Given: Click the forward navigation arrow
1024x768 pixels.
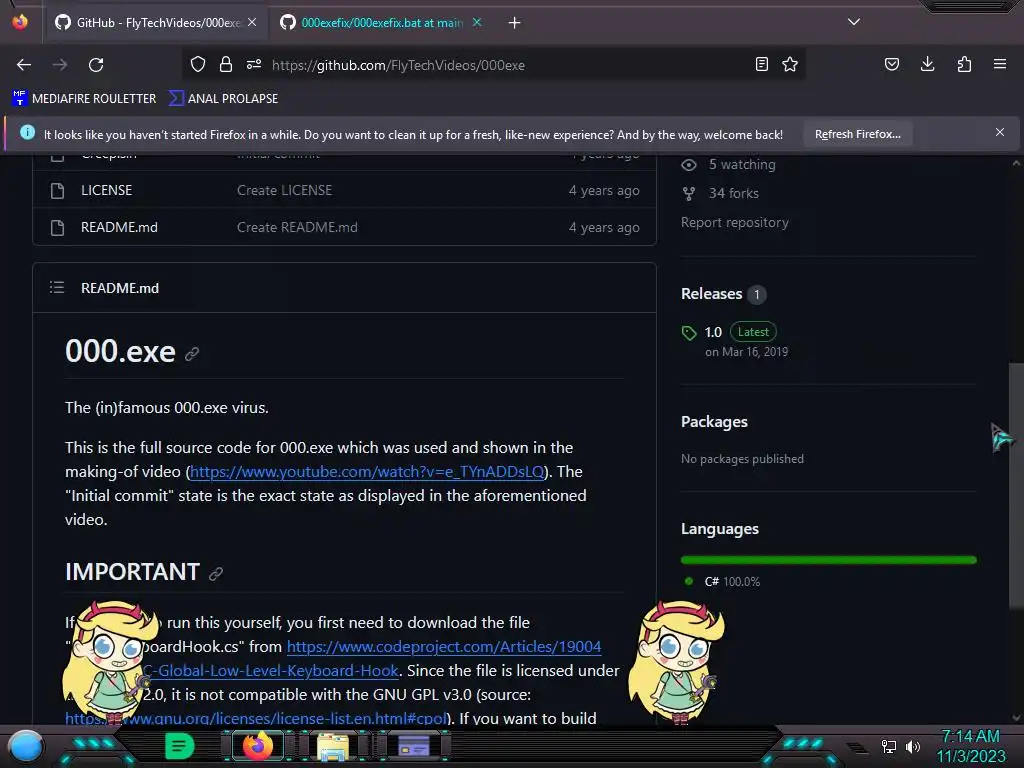Looking at the screenshot, I should click(60, 65).
